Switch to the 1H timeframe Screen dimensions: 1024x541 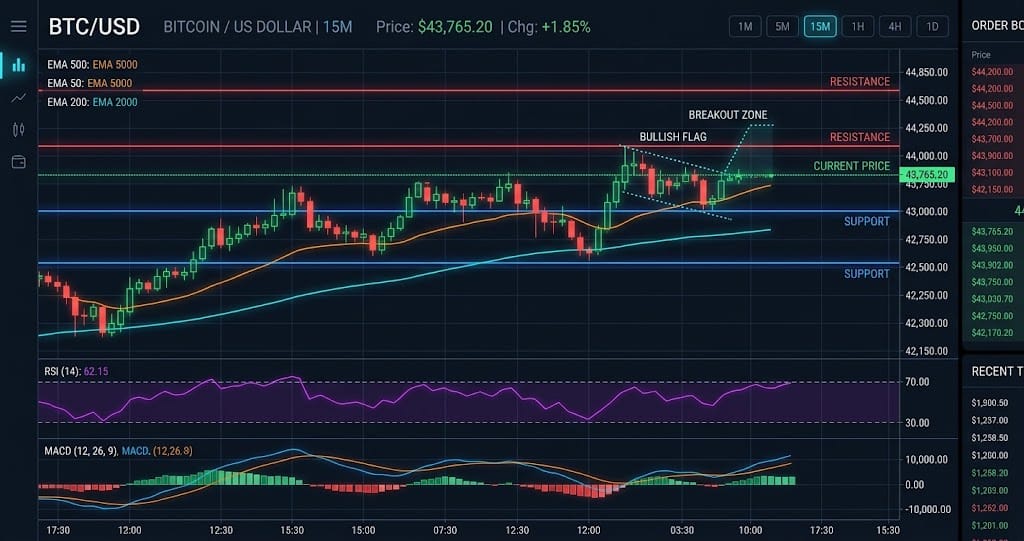click(857, 27)
